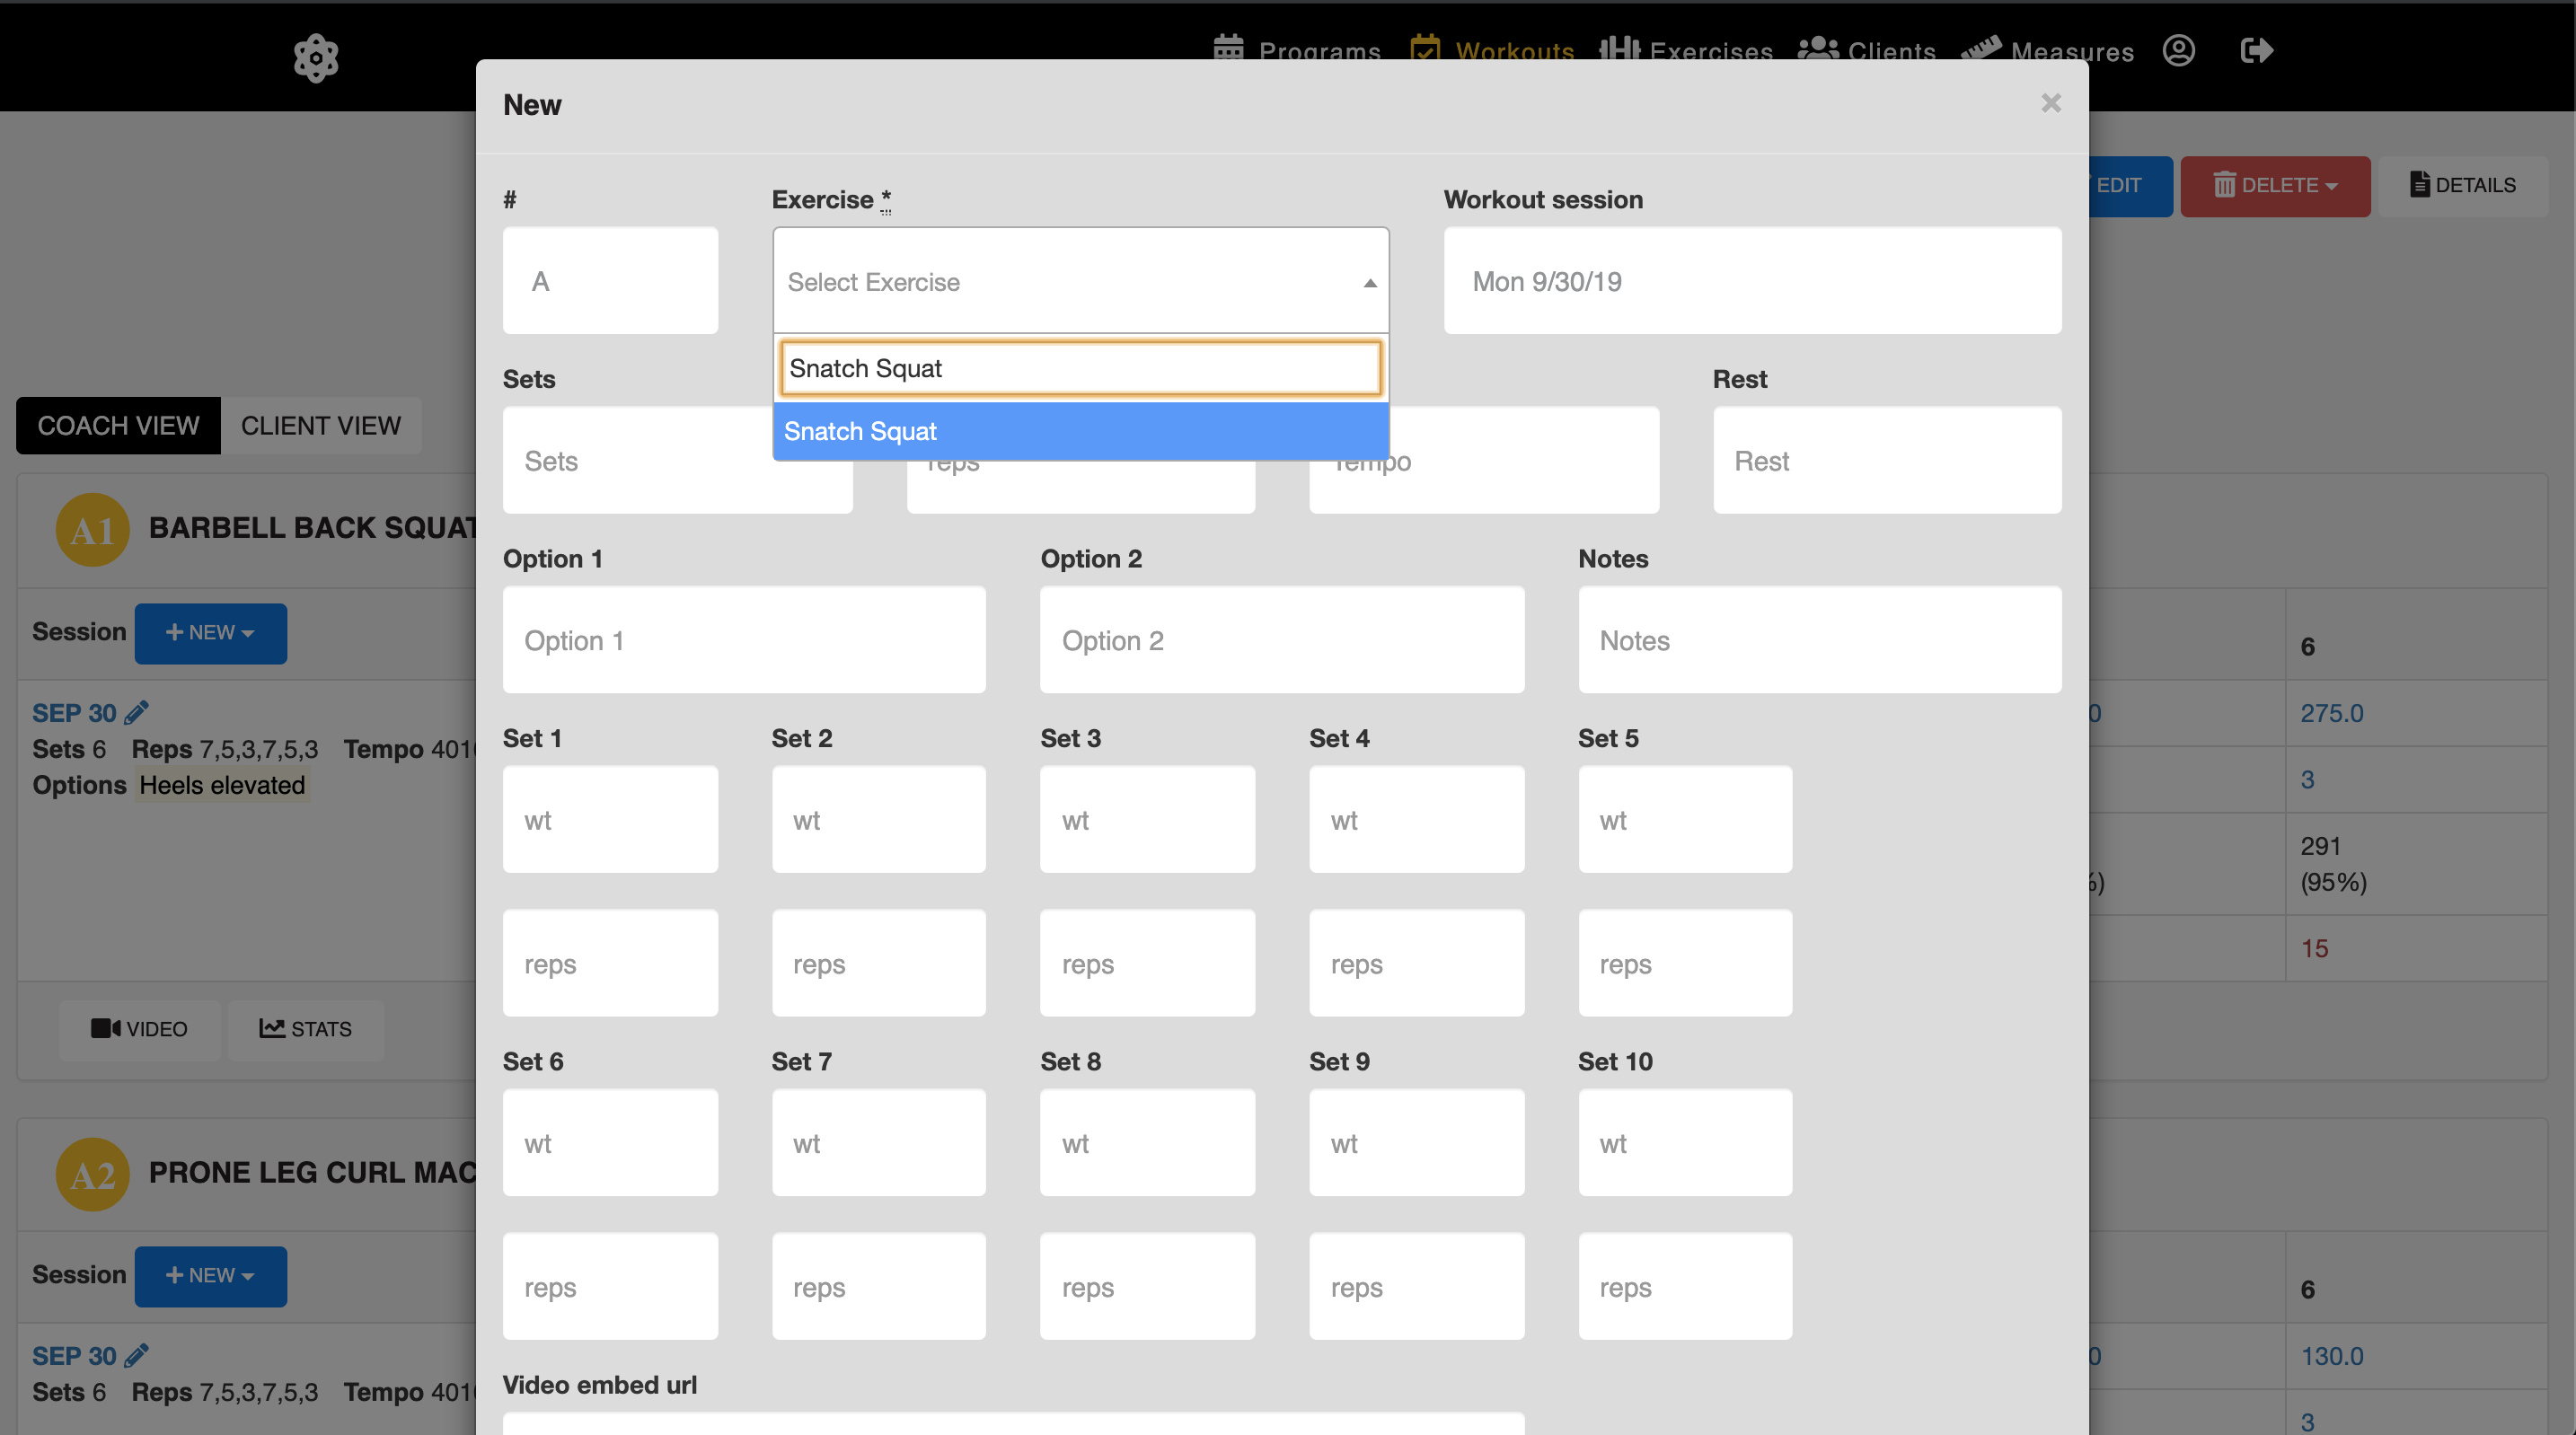The width and height of the screenshot is (2576, 1435).
Task: Click Set 8 wt field
Action: [1147, 1143]
